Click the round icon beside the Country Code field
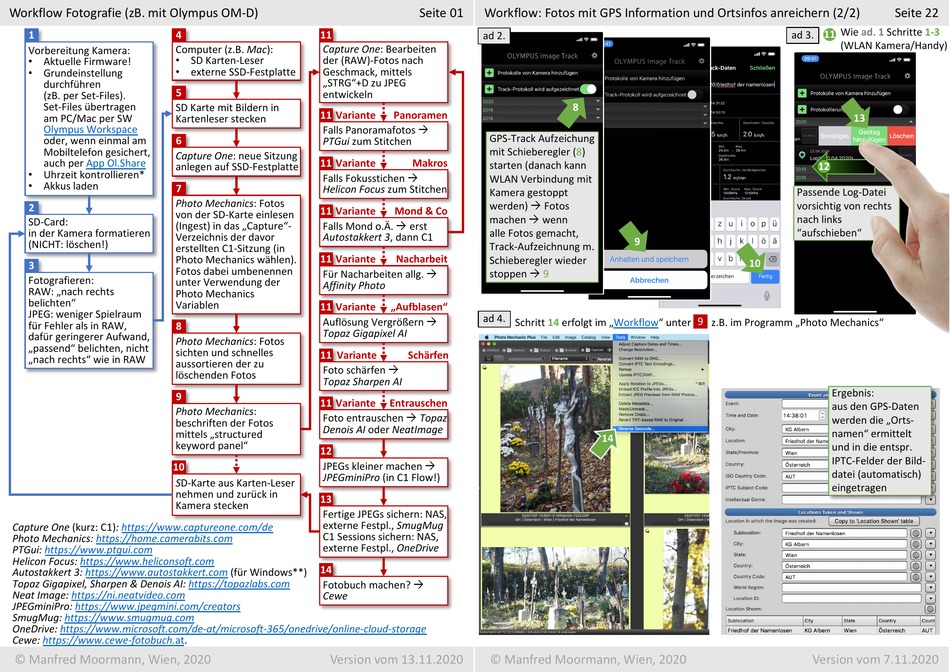 point(915,577)
